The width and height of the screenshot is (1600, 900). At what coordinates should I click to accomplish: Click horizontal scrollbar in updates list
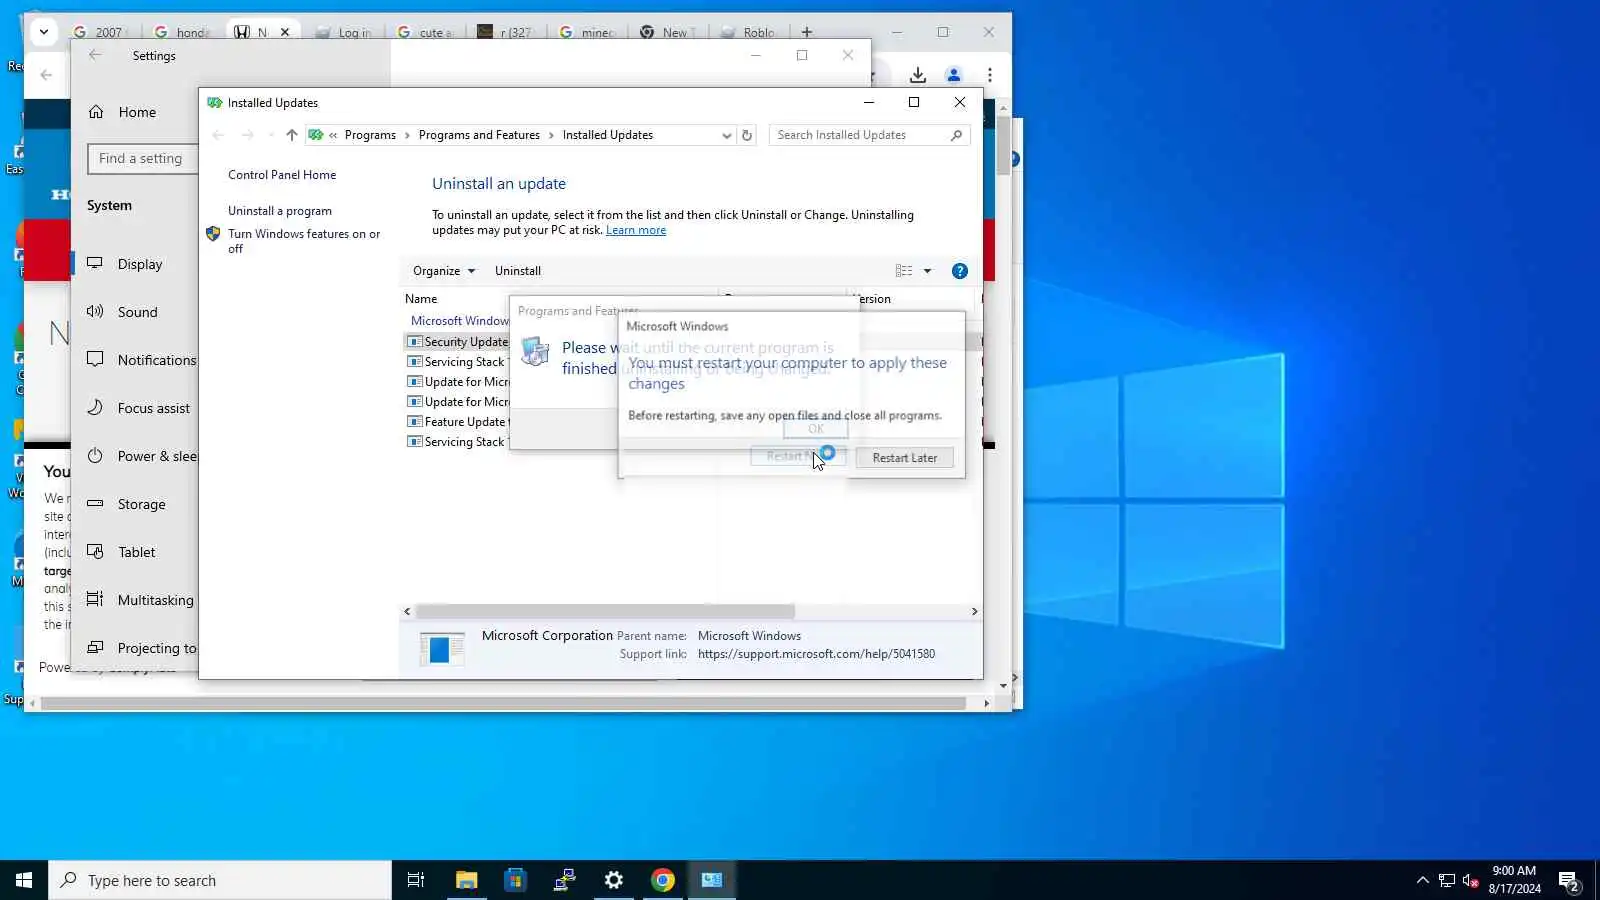(605, 611)
